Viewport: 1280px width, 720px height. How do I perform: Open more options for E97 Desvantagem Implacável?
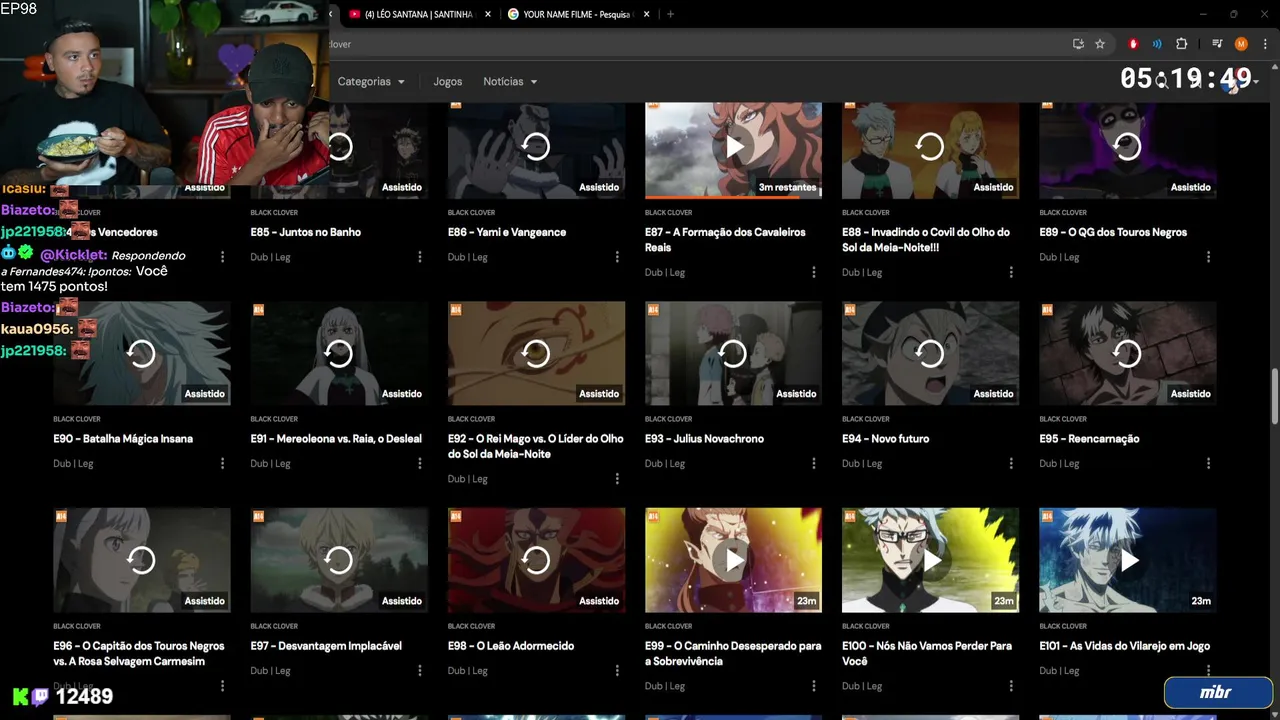point(420,671)
